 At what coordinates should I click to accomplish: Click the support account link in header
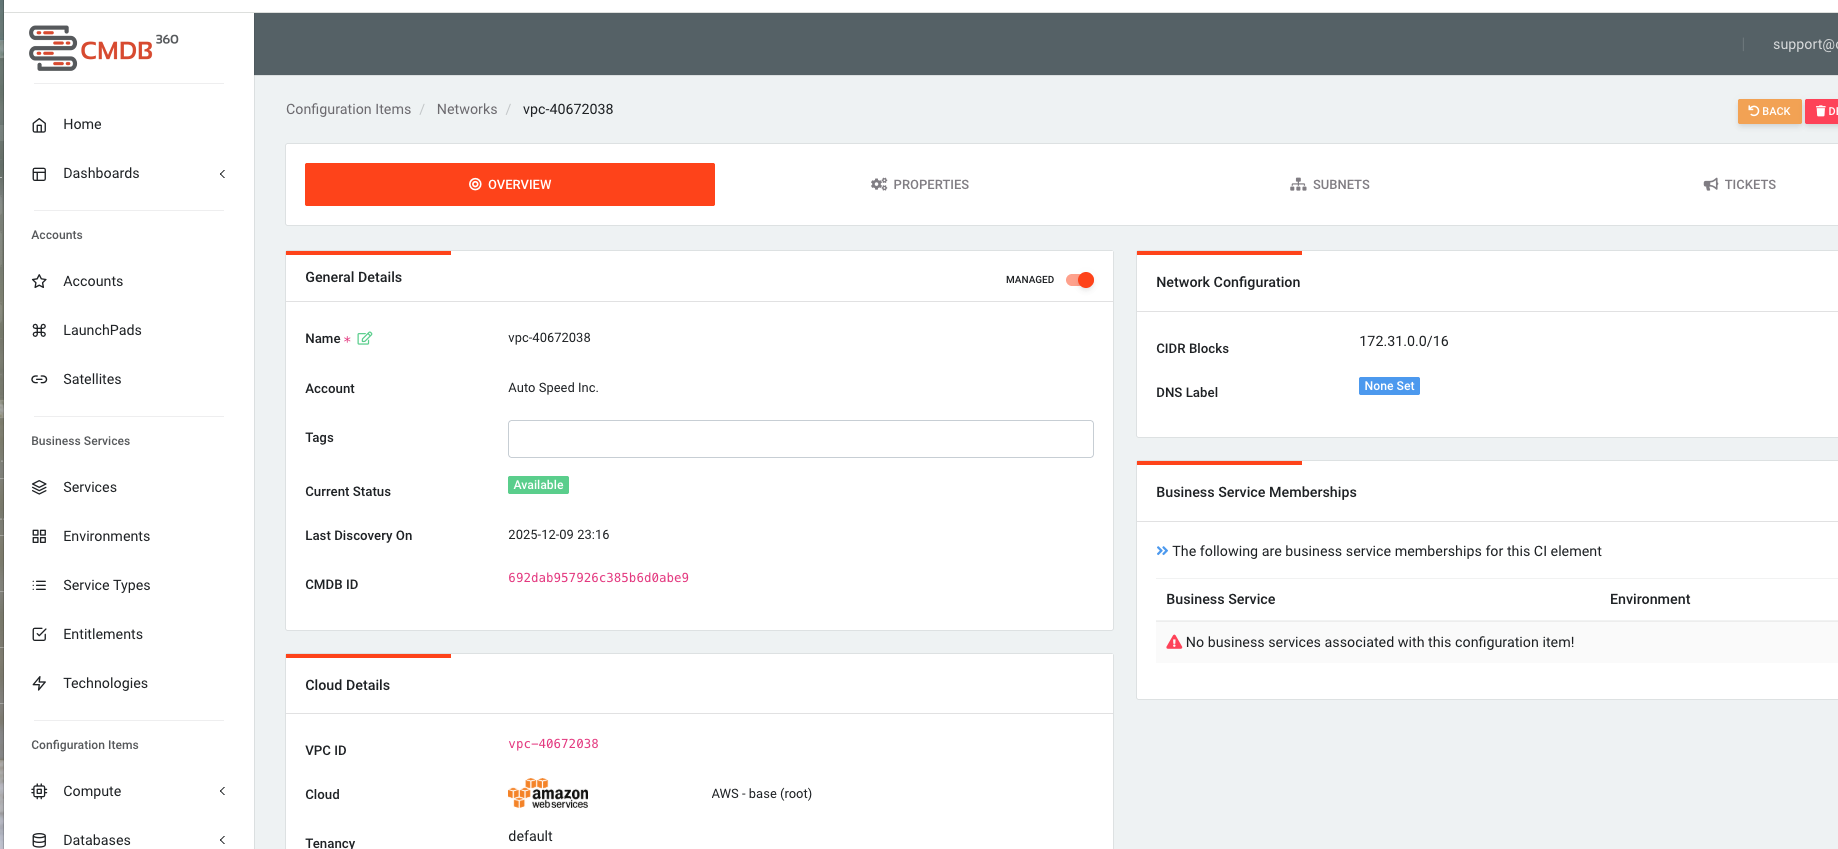pos(1805,44)
